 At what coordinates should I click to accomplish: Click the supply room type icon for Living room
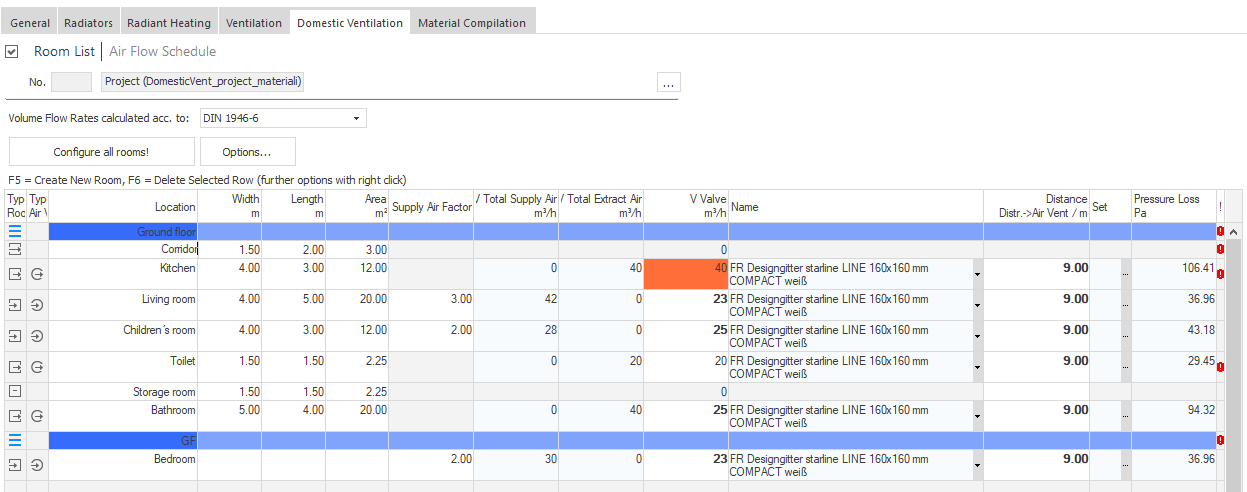(15, 305)
